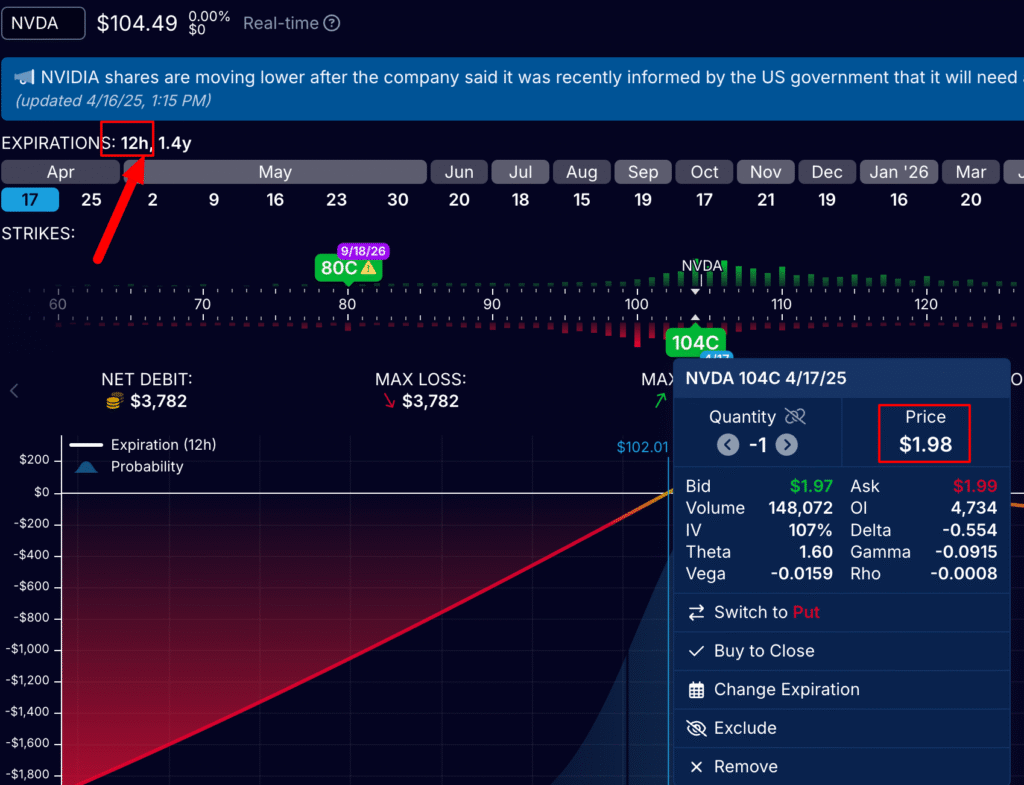Click the megaphone news announcement icon
Viewport: 1024px width, 785px height.
coord(24,78)
